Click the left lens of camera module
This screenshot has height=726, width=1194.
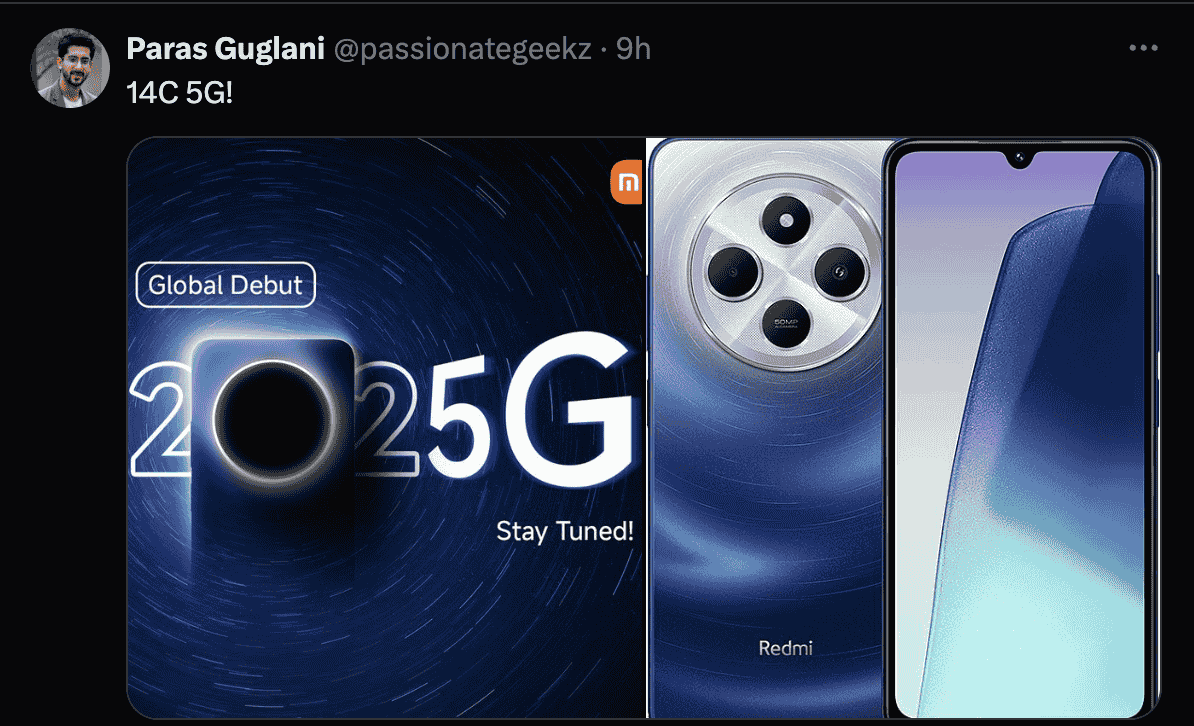(x=733, y=272)
